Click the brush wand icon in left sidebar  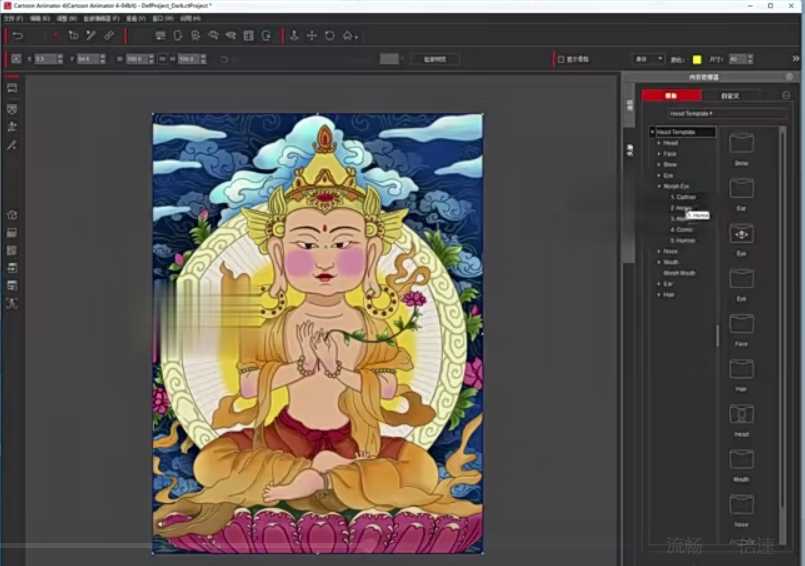[x=12, y=146]
